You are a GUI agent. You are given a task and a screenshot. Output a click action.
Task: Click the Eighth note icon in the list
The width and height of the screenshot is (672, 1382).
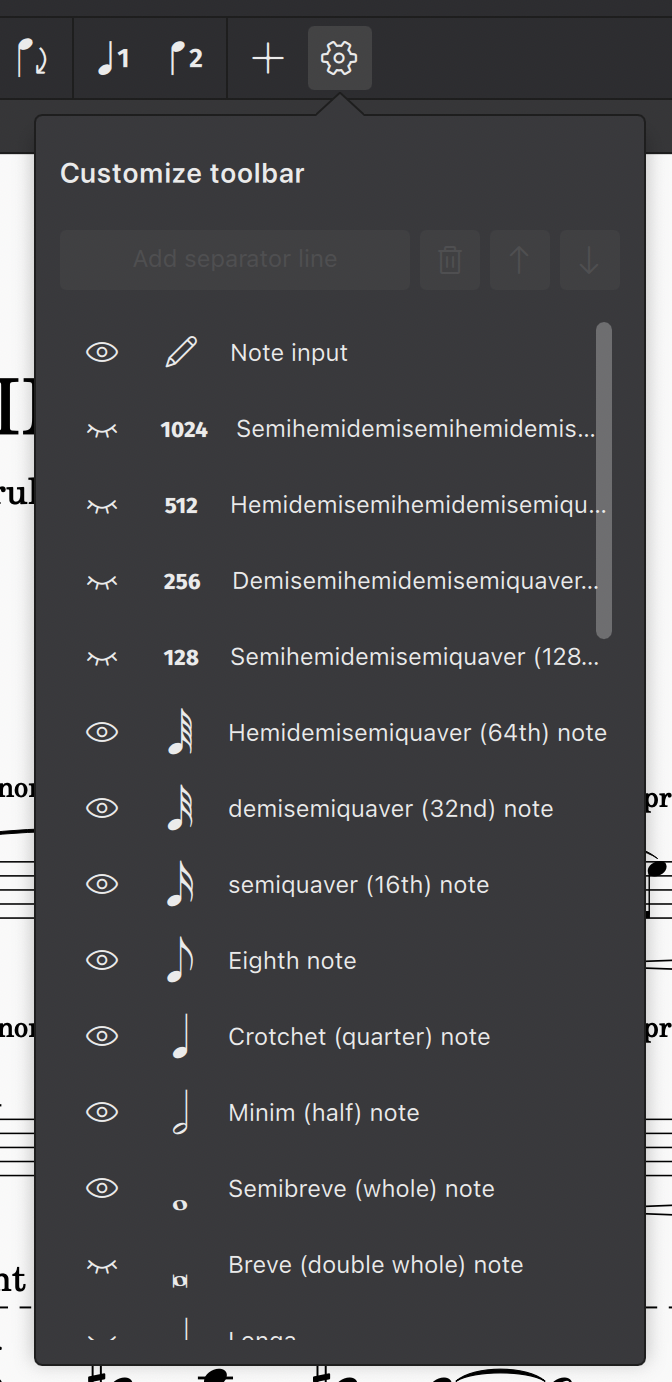pyautogui.click(x=180, y=960)
